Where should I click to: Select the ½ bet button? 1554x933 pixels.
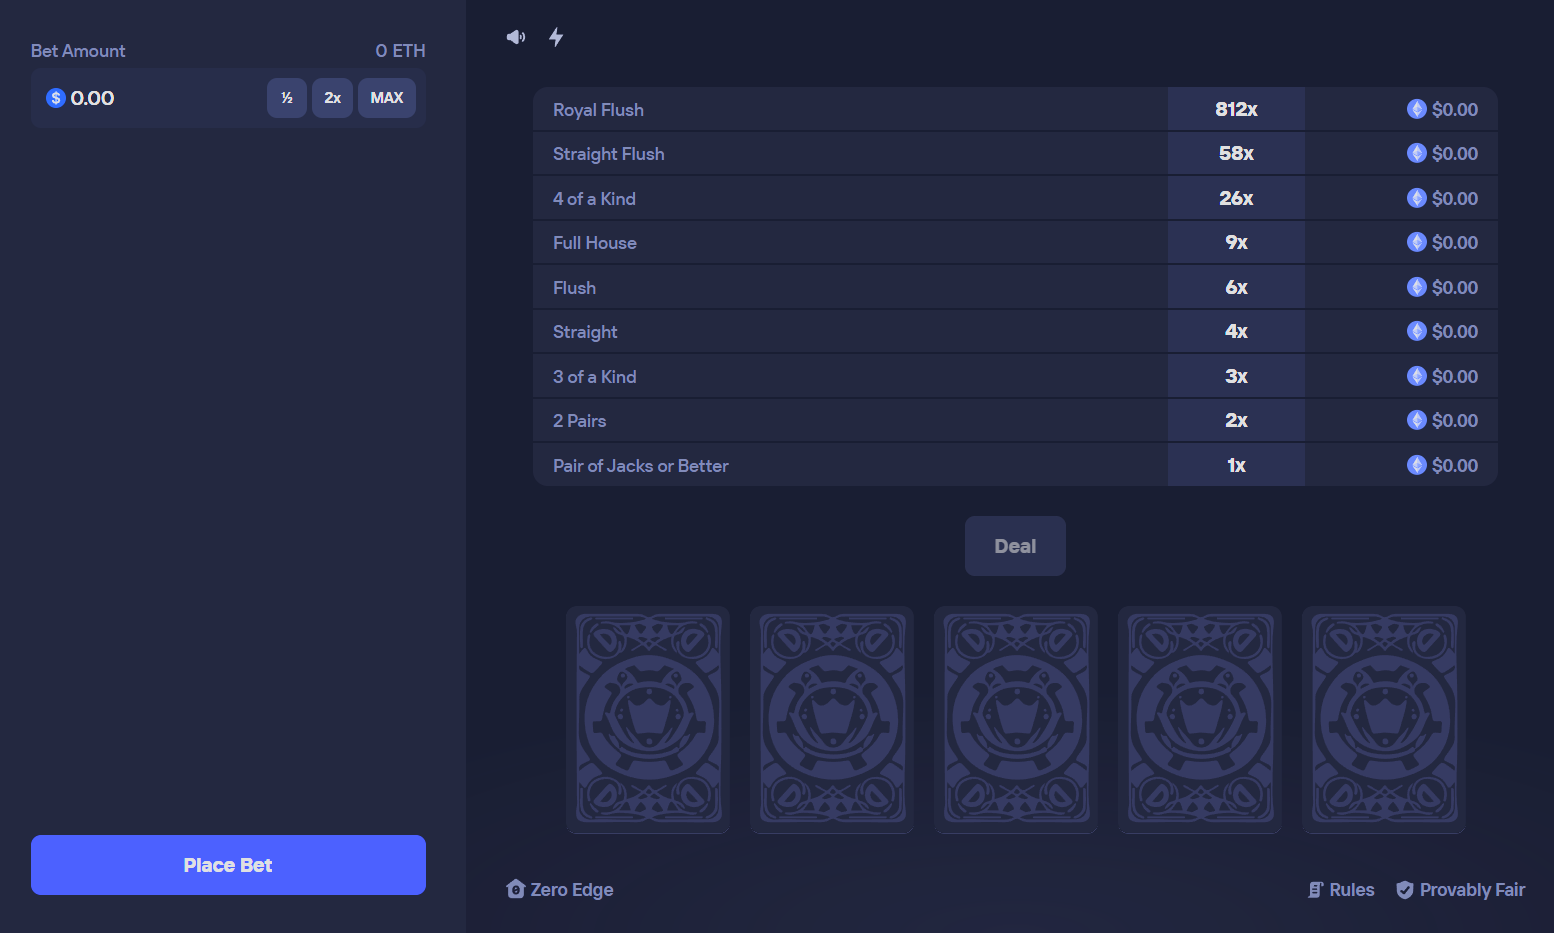(x=287, y=98)
